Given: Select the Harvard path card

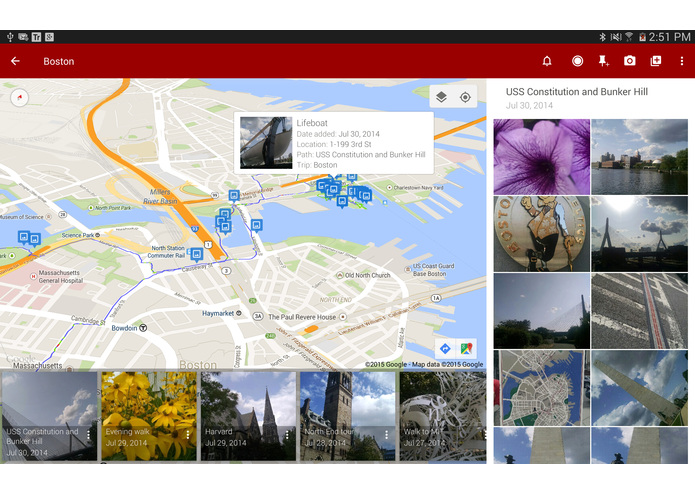Looking at the screenshot, I should pos(248,416).
